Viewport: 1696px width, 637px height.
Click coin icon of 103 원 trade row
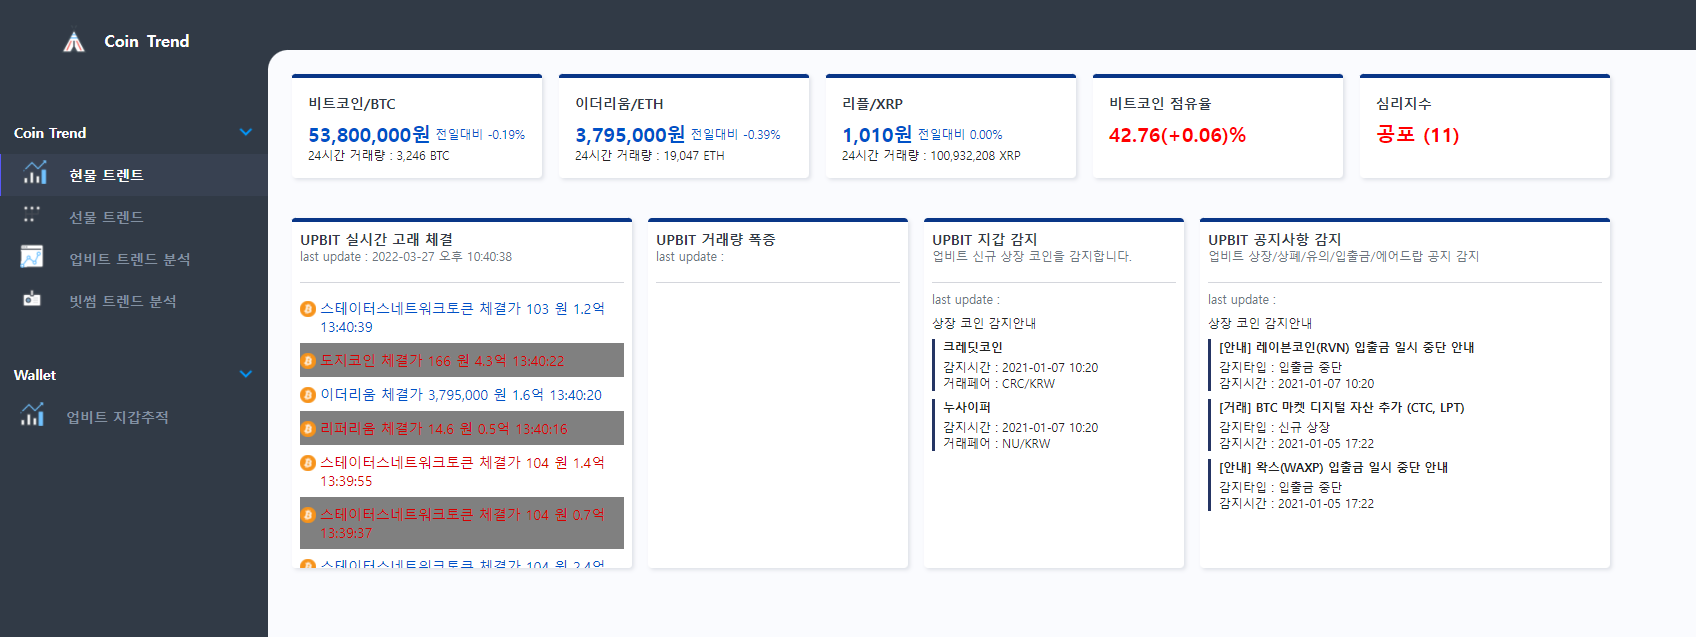tap(308, 309)
